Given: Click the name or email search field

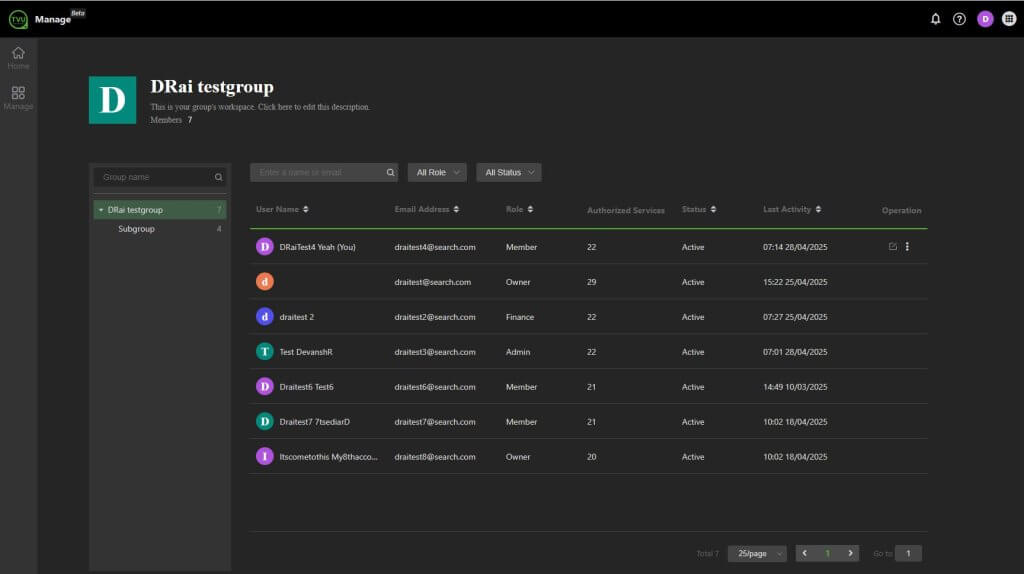Looking at the screenshot, I should tap(316, 173).
